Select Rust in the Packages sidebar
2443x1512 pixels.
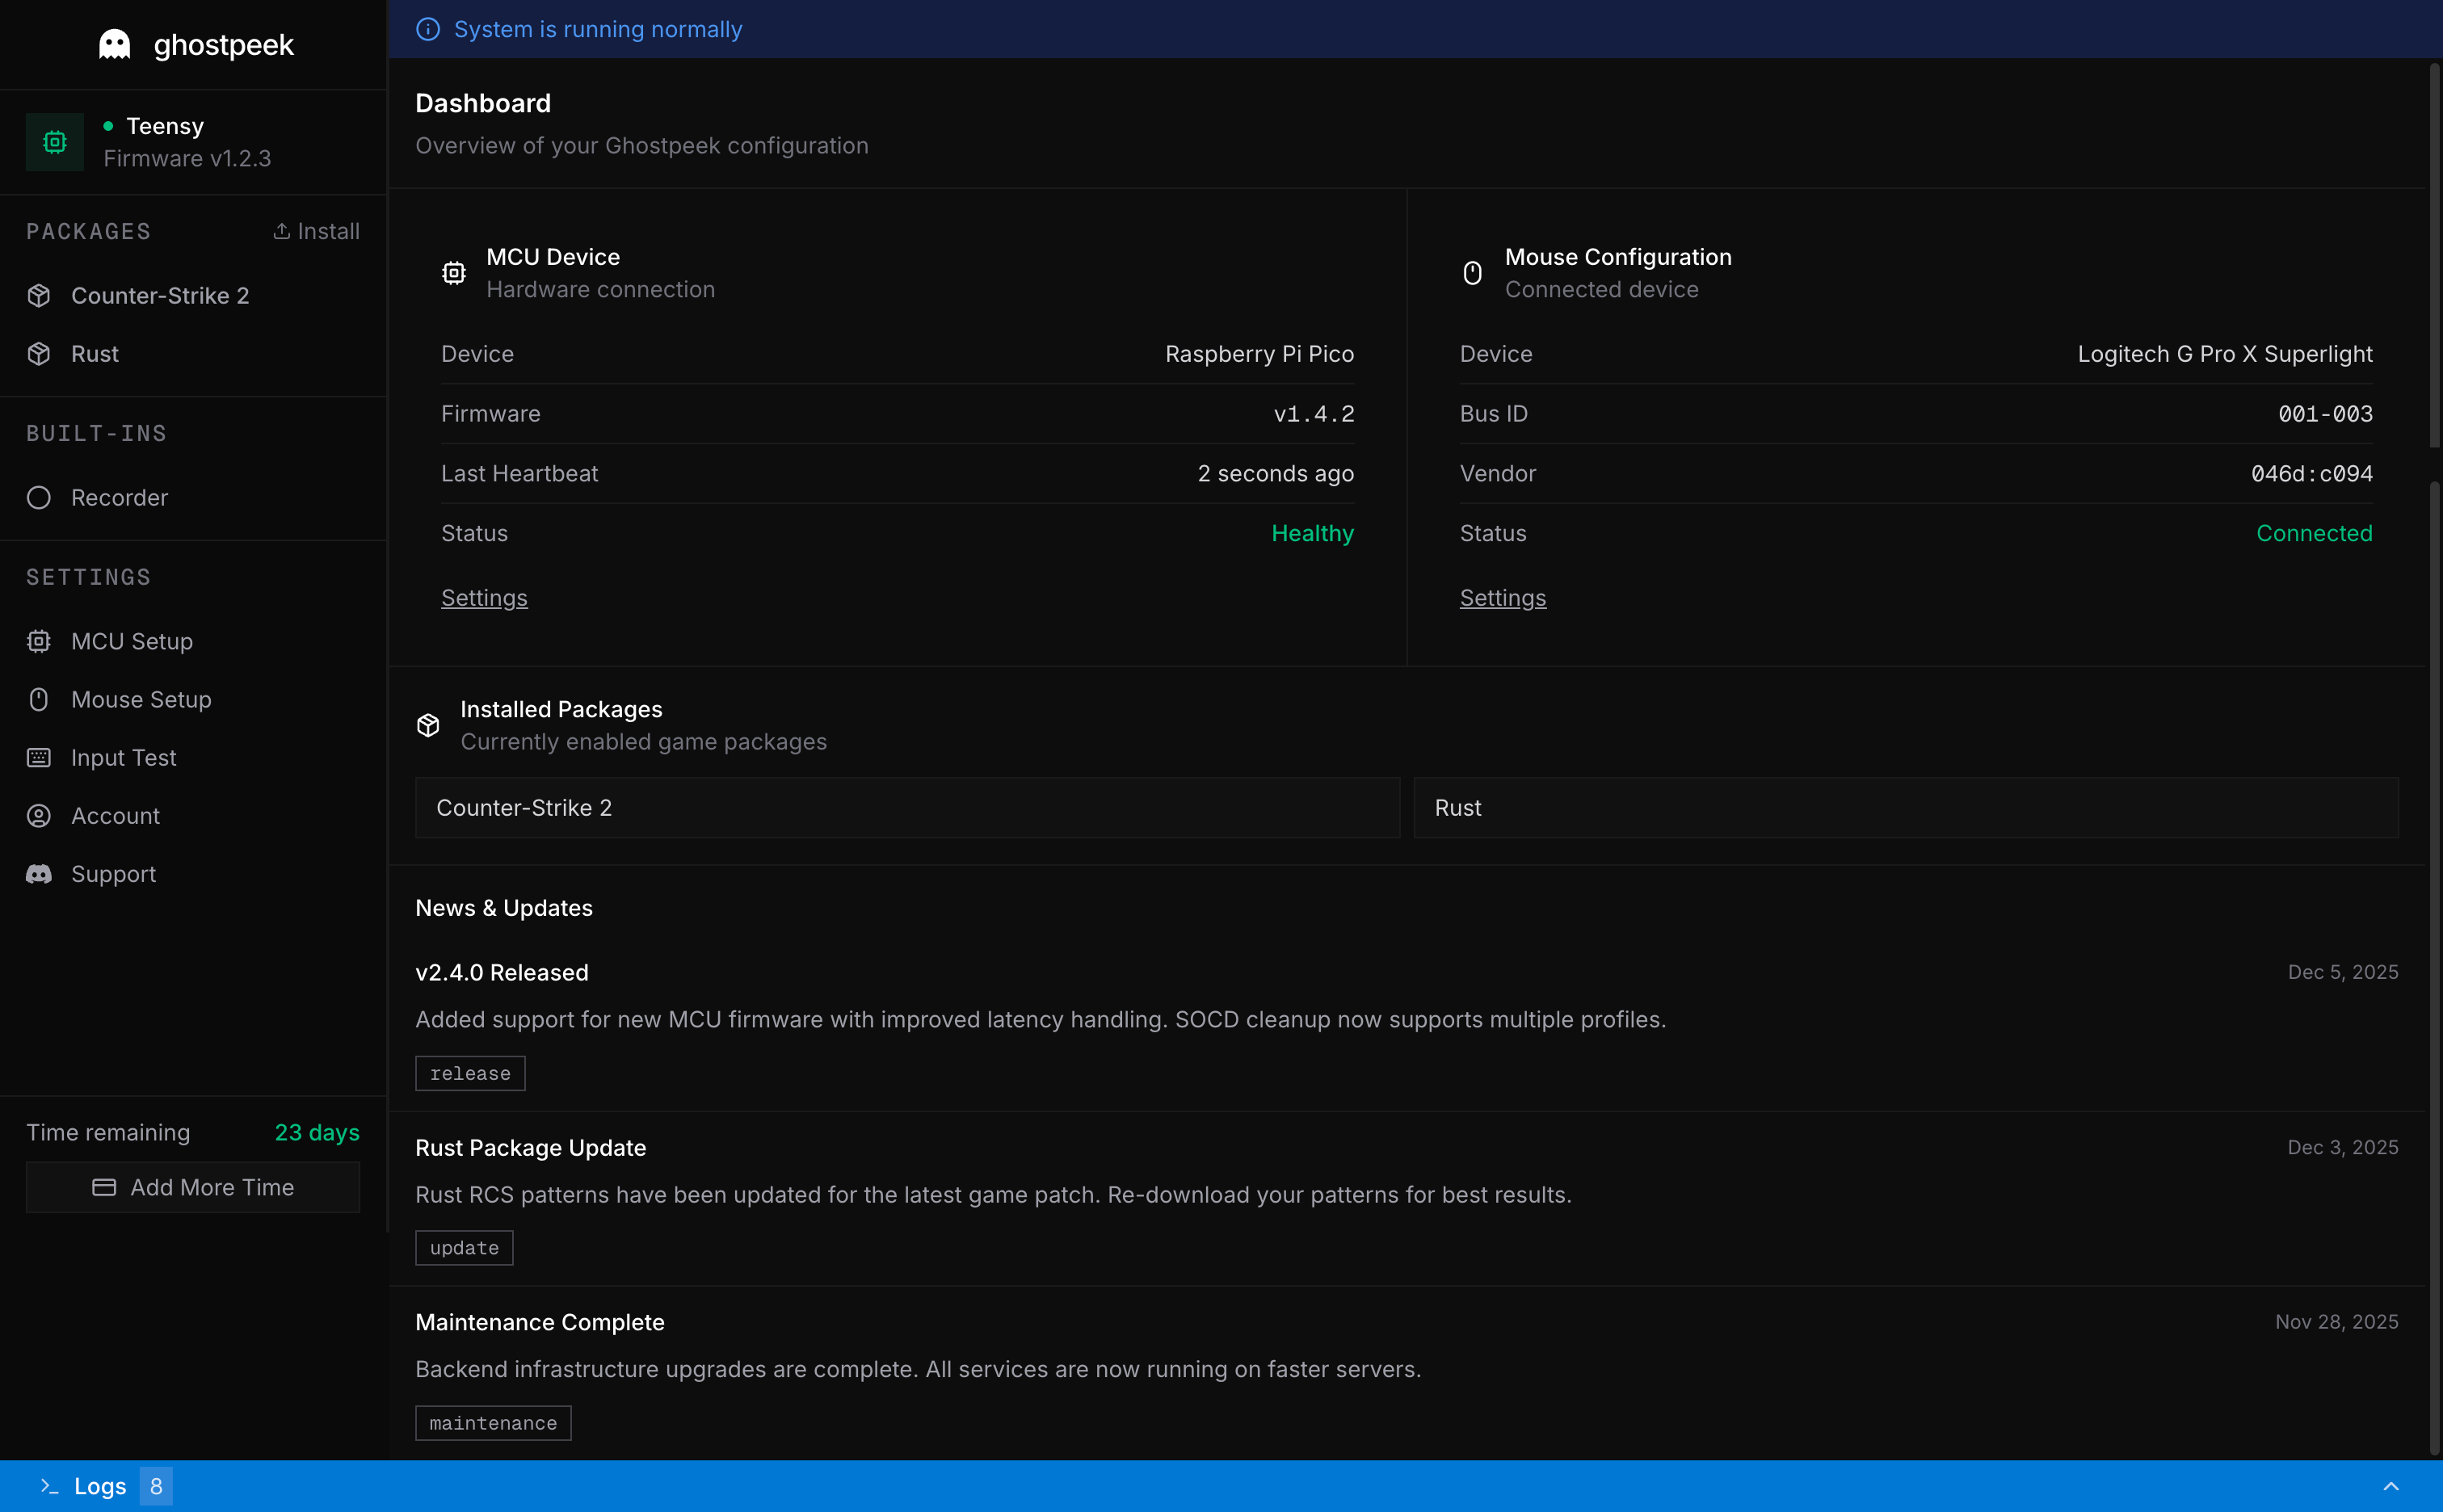(x=94, y=353)
